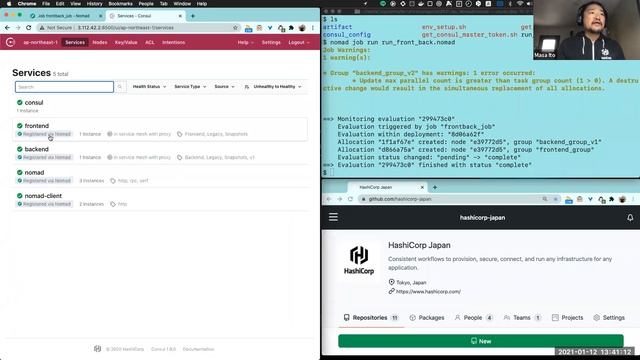
Task: Open the History menu in the menu bar
Action: (94, 4)
